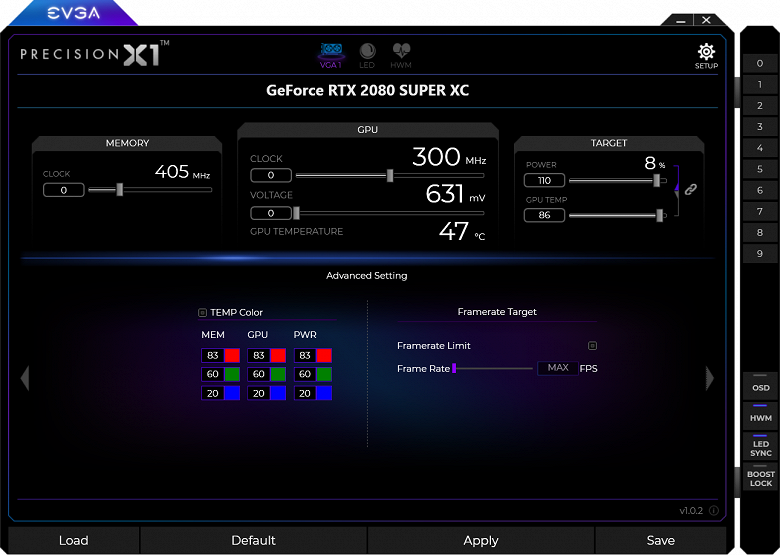Select profile slot 4
780x555 pixels.
coord(760,148)
